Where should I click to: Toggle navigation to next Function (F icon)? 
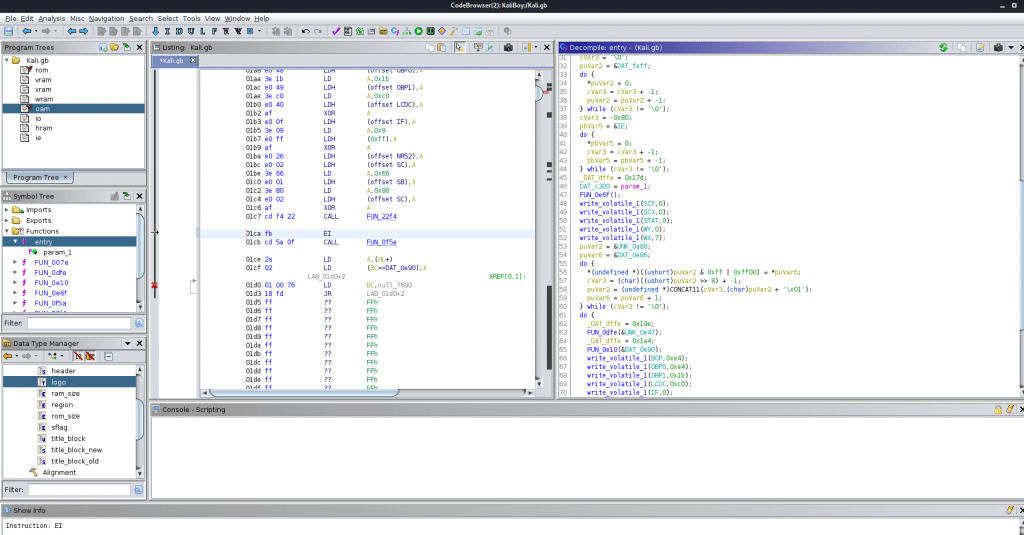point(214,31)
